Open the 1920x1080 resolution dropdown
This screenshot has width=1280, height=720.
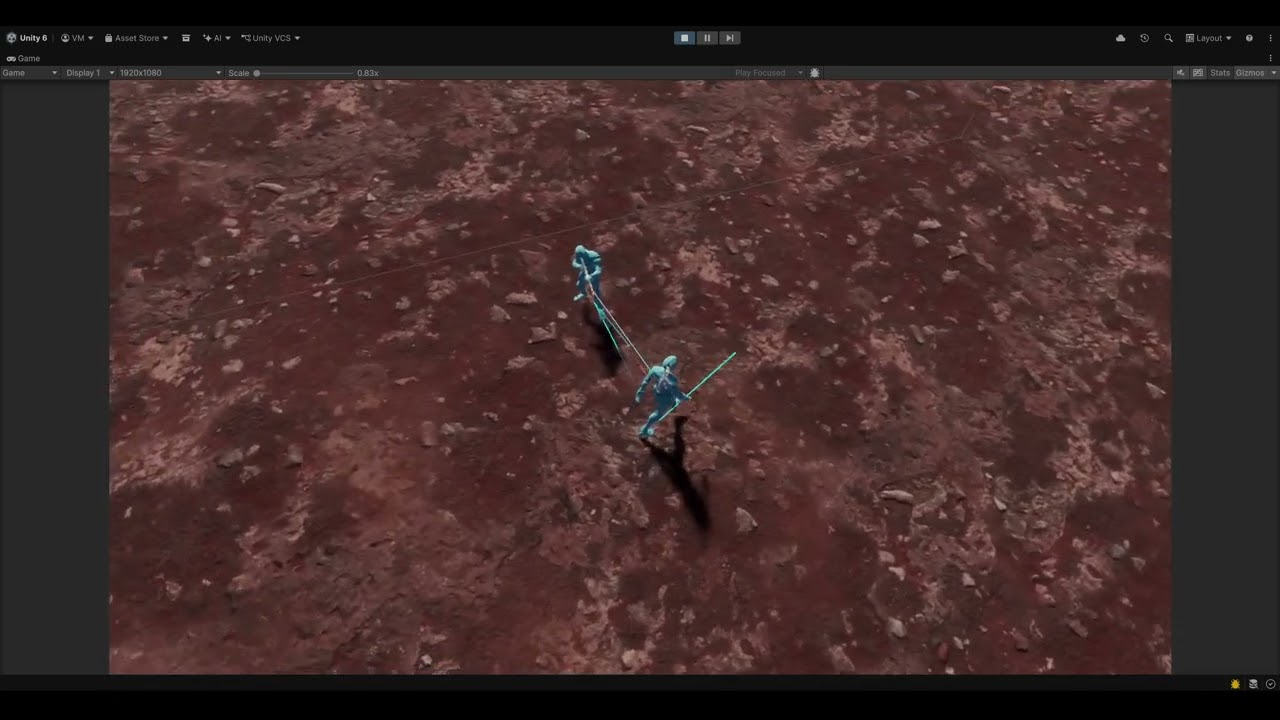click(x=170, y=73)
